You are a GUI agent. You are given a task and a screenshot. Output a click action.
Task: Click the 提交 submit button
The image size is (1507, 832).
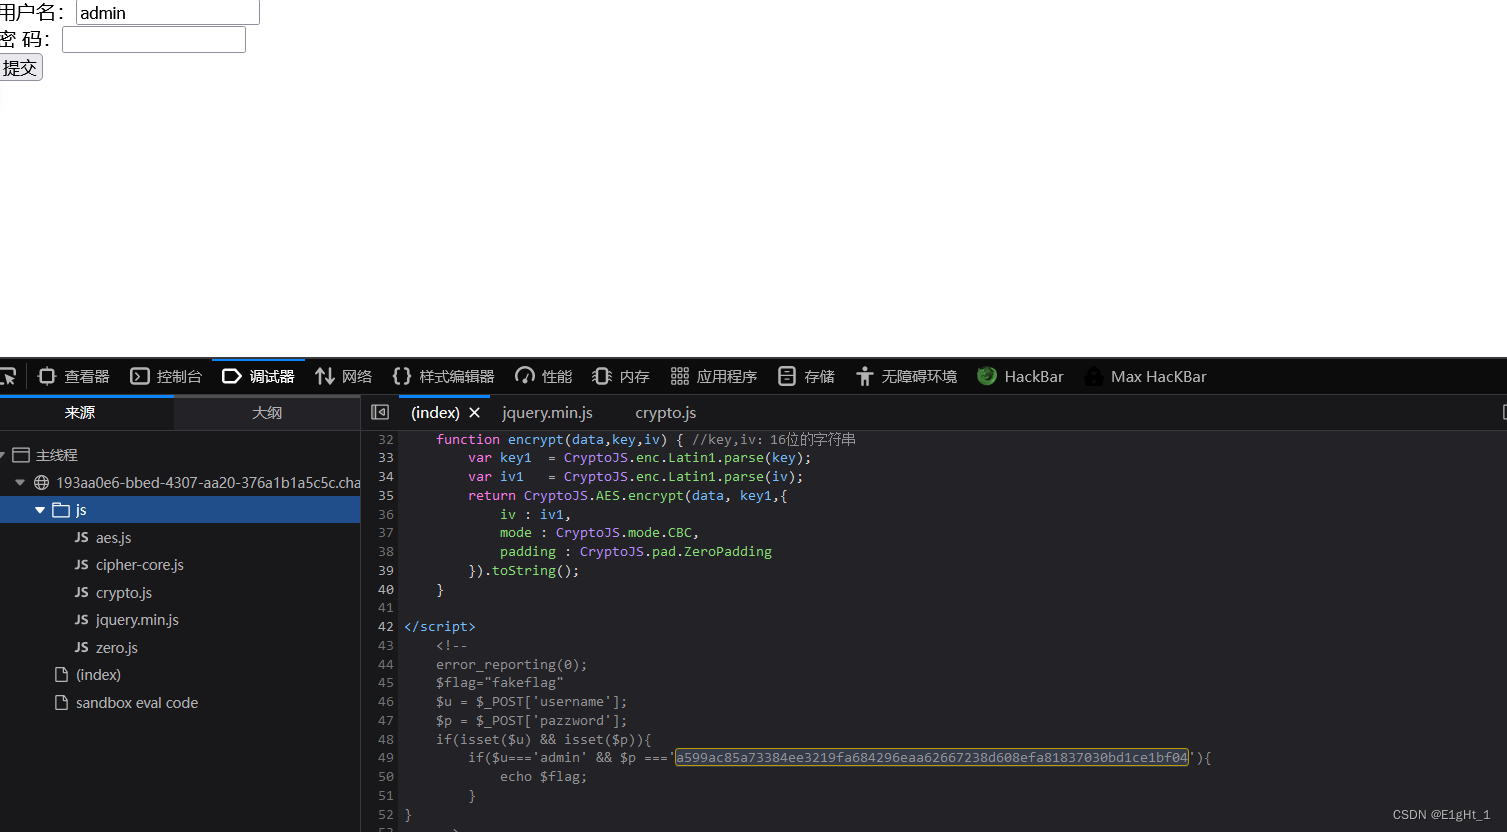coord(21,68)
